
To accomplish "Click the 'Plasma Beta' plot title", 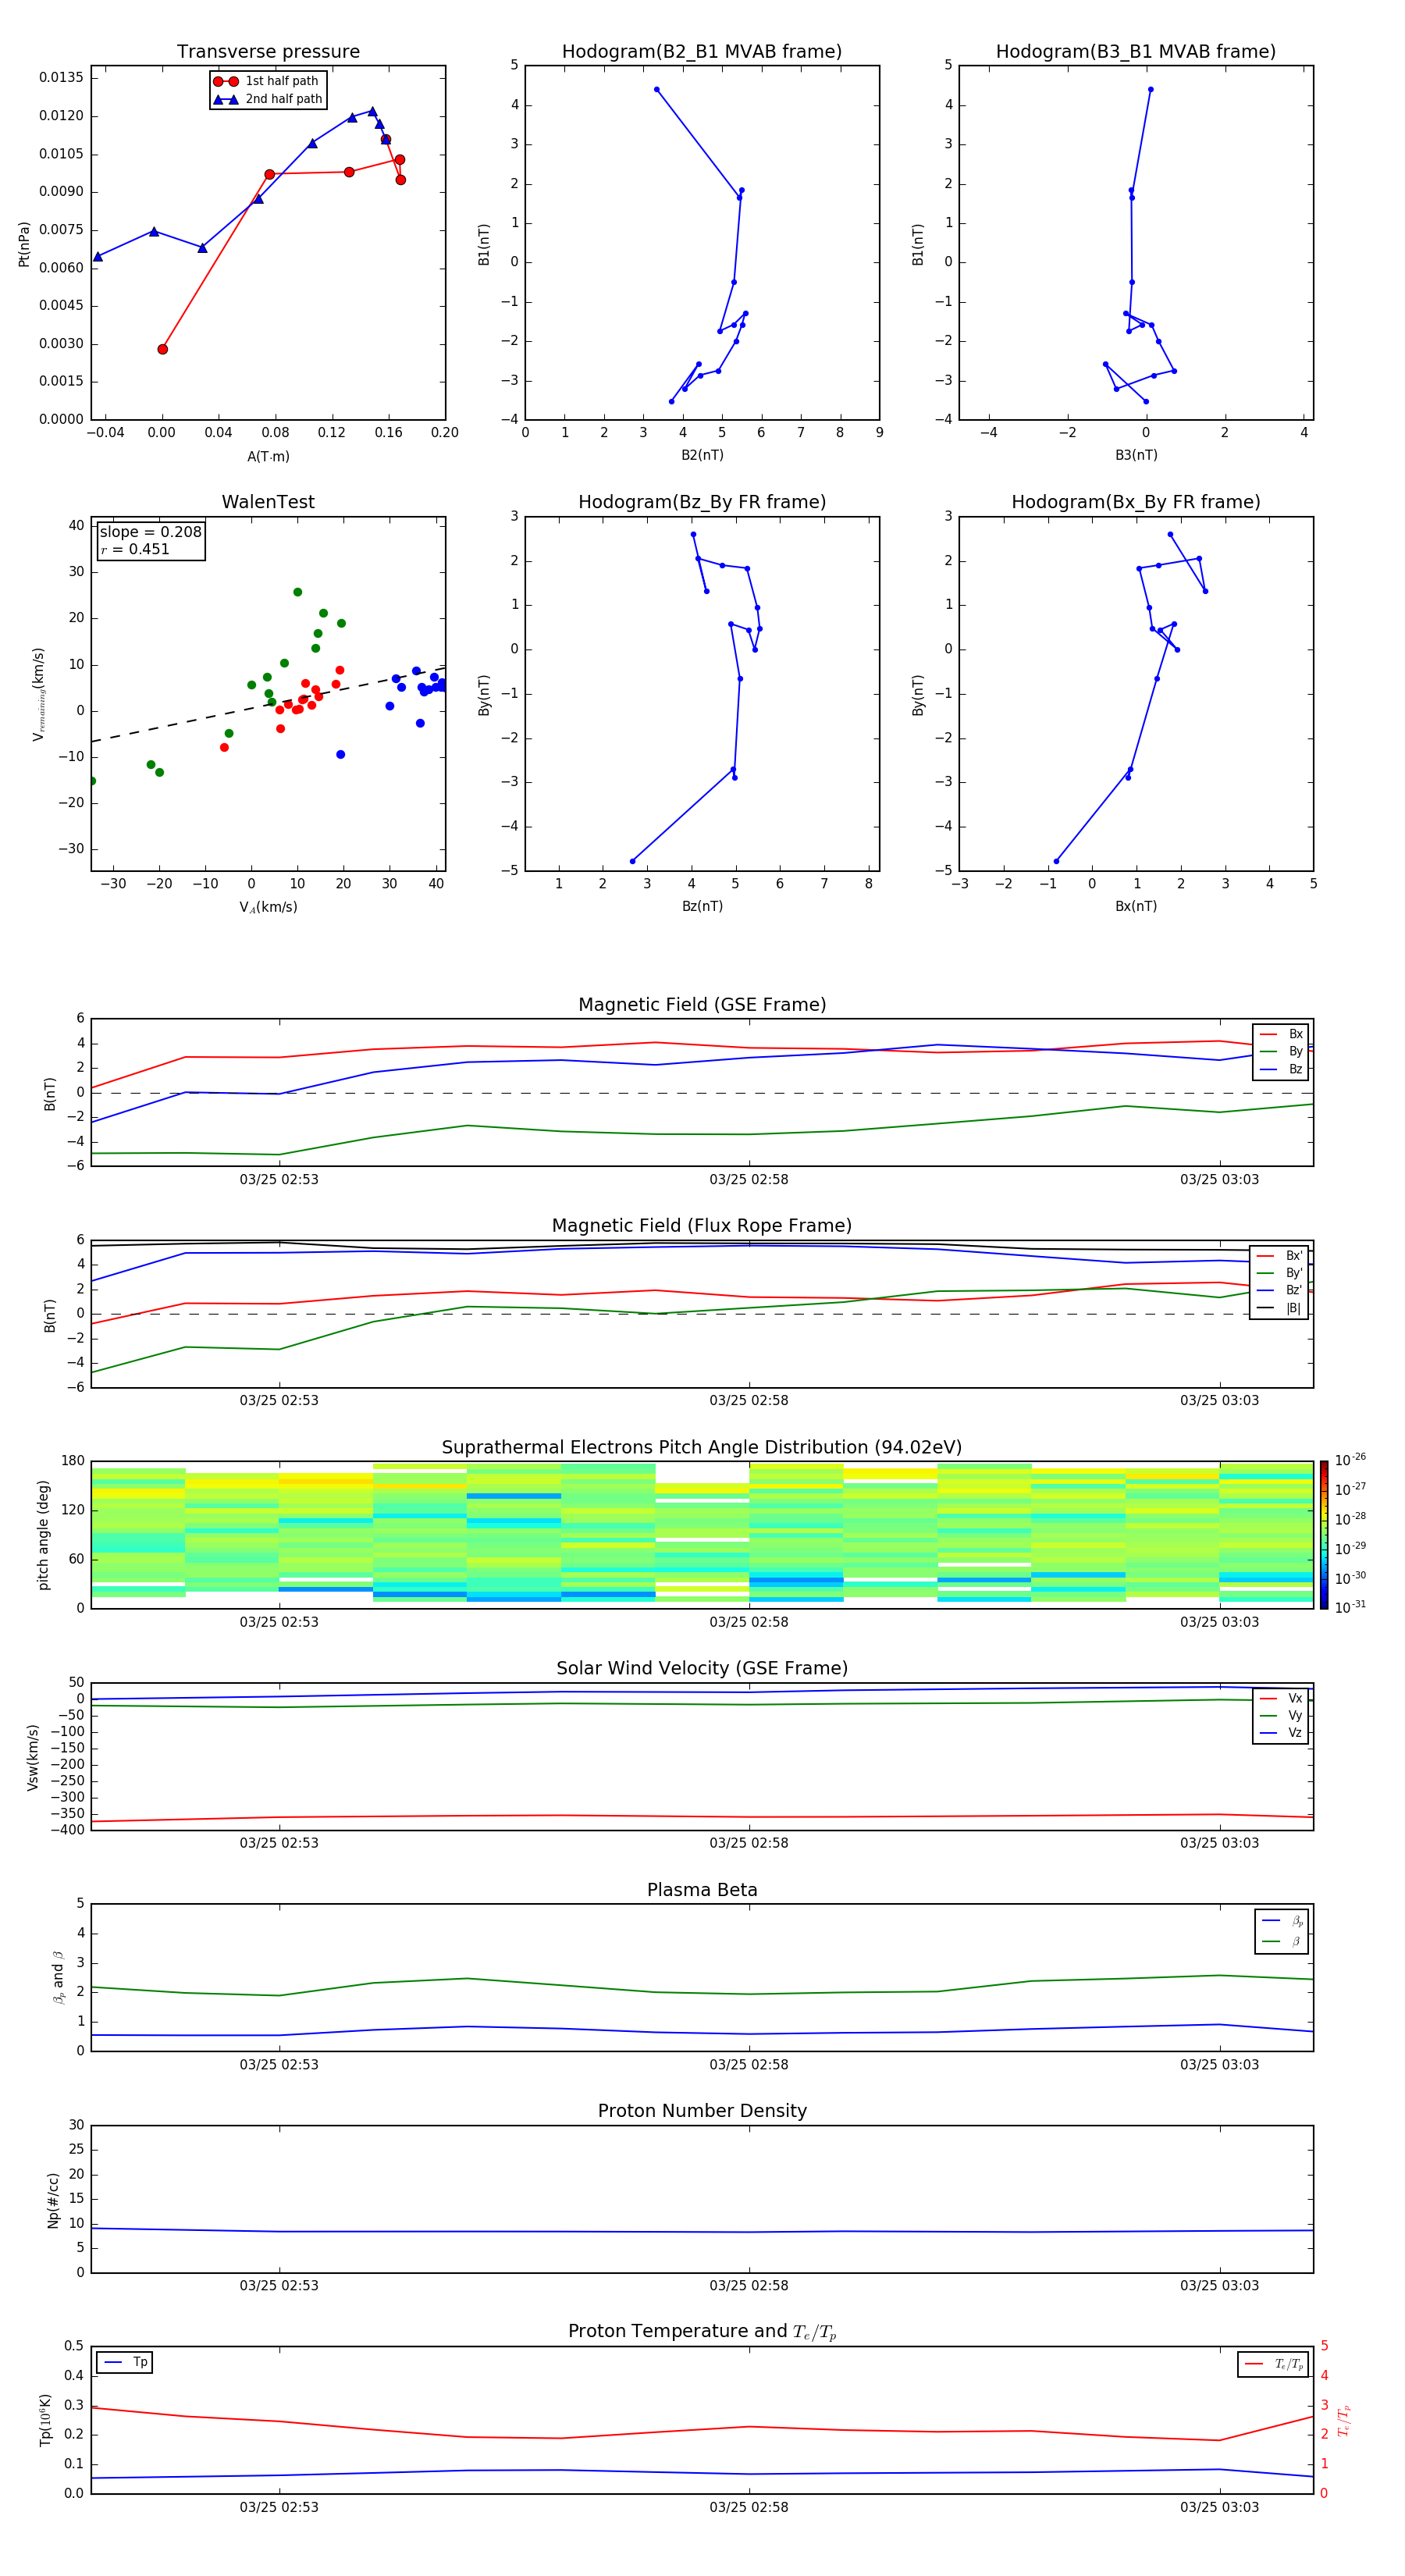I will pyautogui.click(x=702, y=1891).
